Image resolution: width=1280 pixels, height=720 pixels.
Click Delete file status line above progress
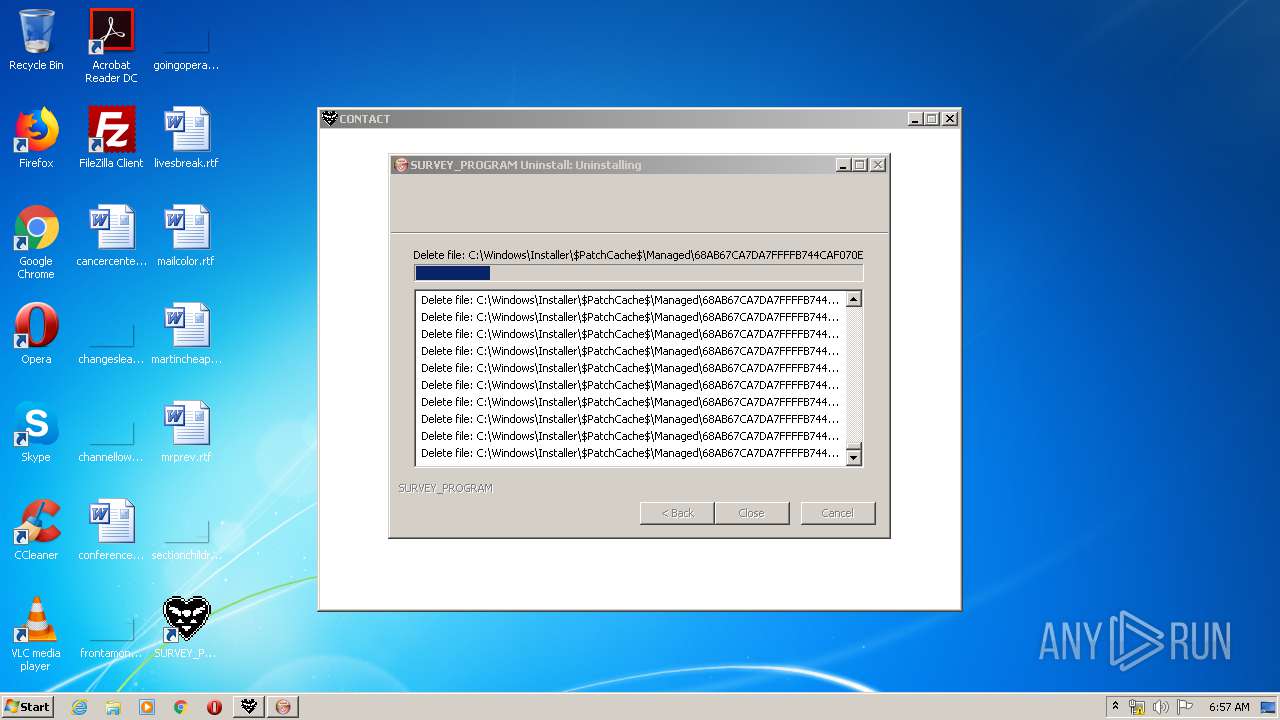click(x=638, y=255)
